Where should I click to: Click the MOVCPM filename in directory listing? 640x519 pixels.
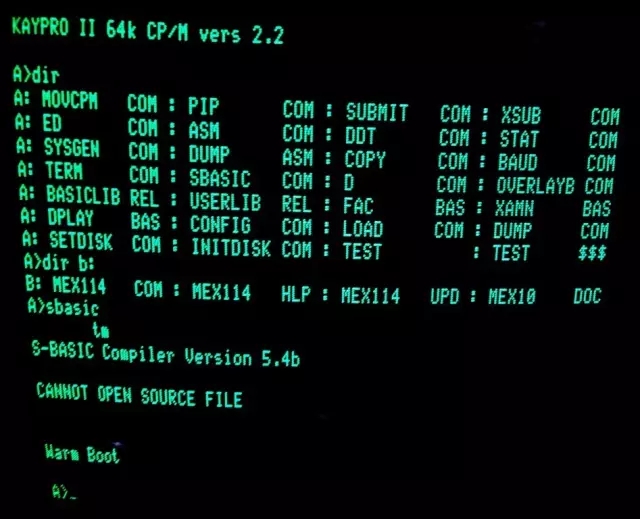(x=70, y=100)
